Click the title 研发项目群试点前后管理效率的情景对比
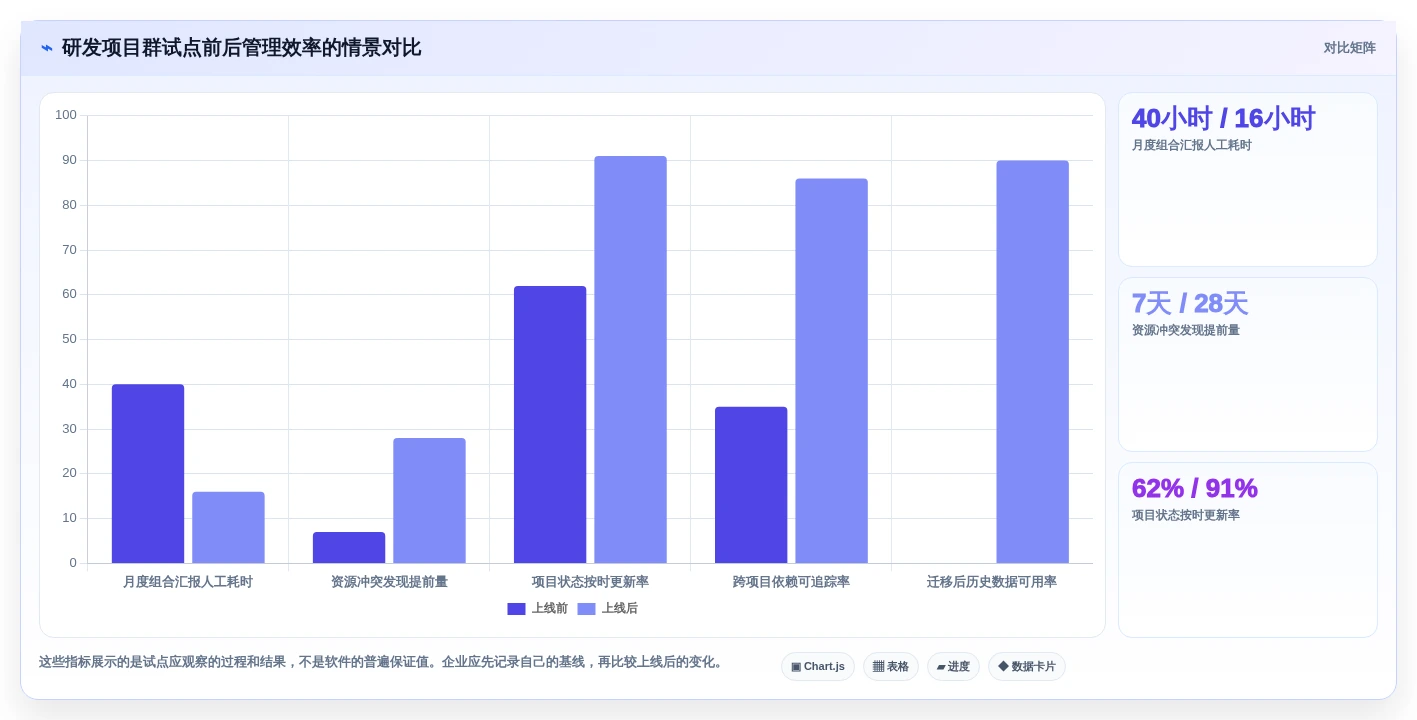1417x720 pixels. pos(241,48)
